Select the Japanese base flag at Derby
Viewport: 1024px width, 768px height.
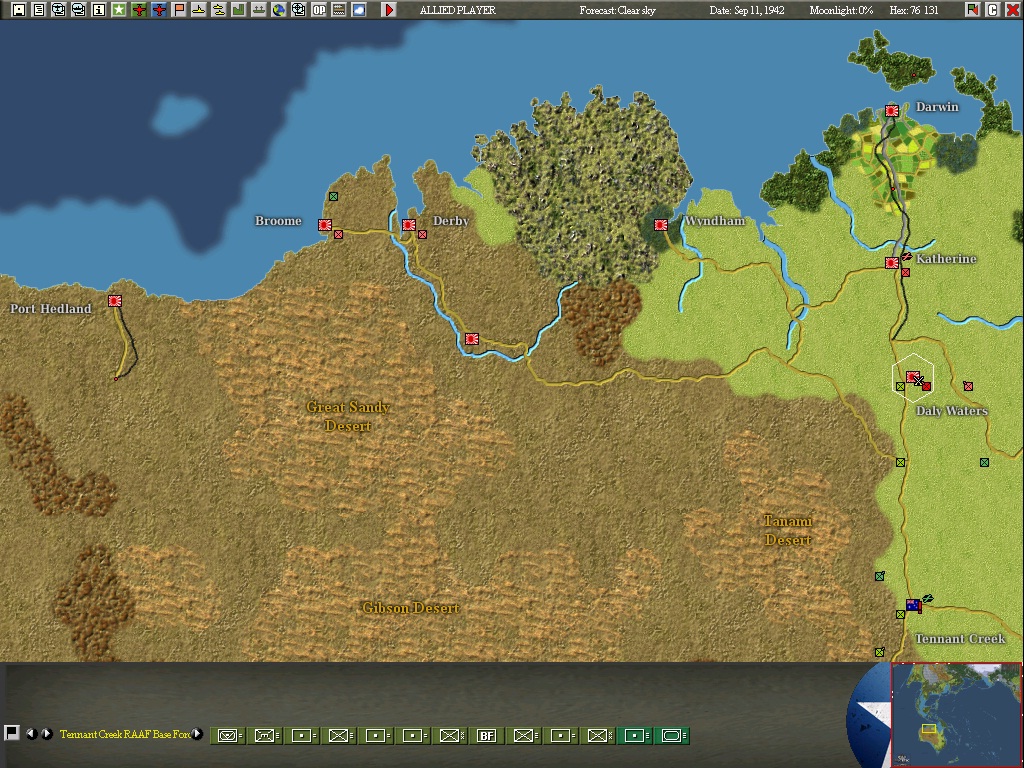[409, 225]
